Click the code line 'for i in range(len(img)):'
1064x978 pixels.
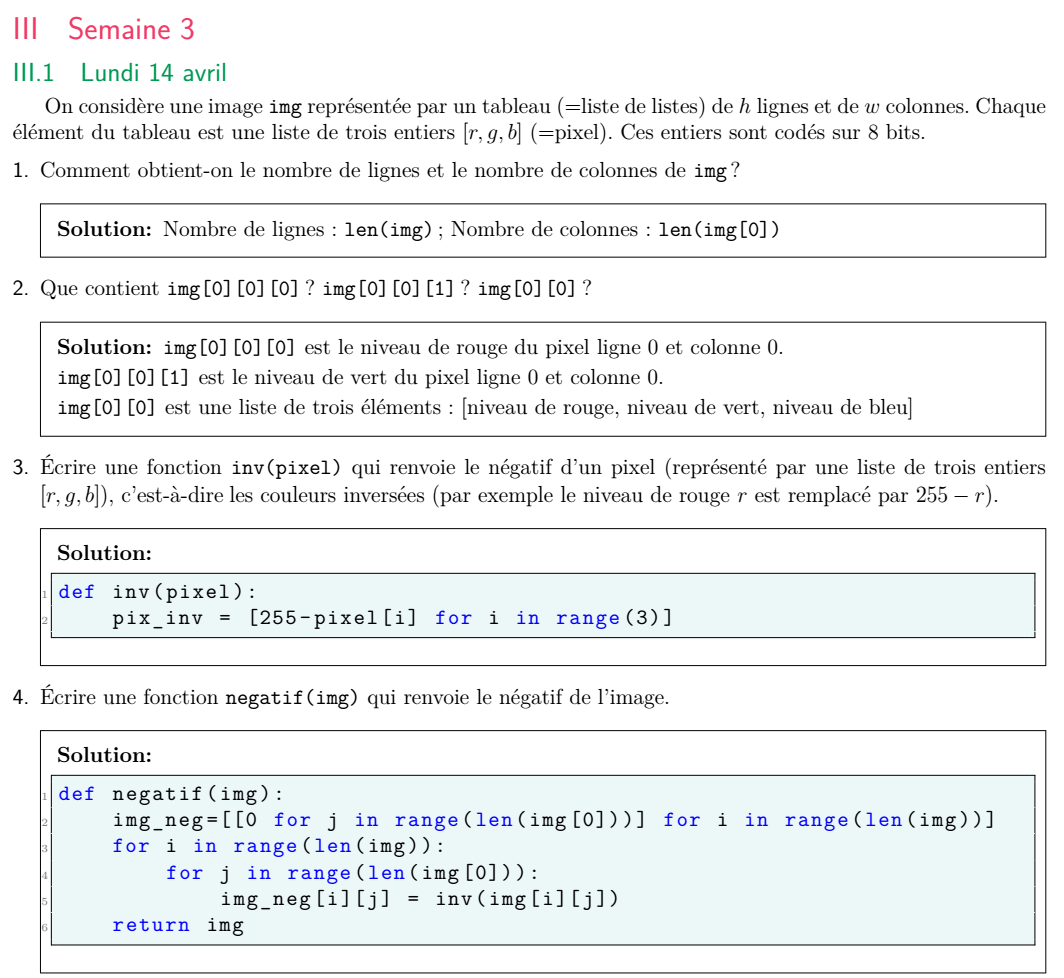pos(279,846)
